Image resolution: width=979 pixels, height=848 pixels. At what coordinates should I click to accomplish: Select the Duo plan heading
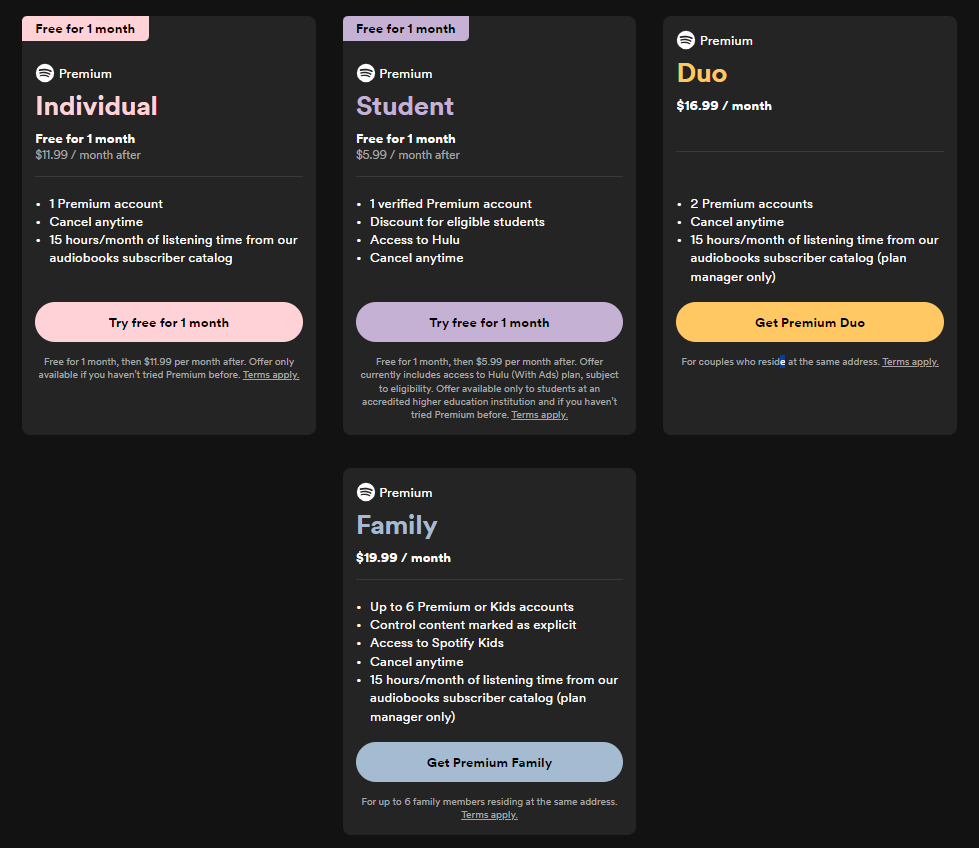pos(702,73)
